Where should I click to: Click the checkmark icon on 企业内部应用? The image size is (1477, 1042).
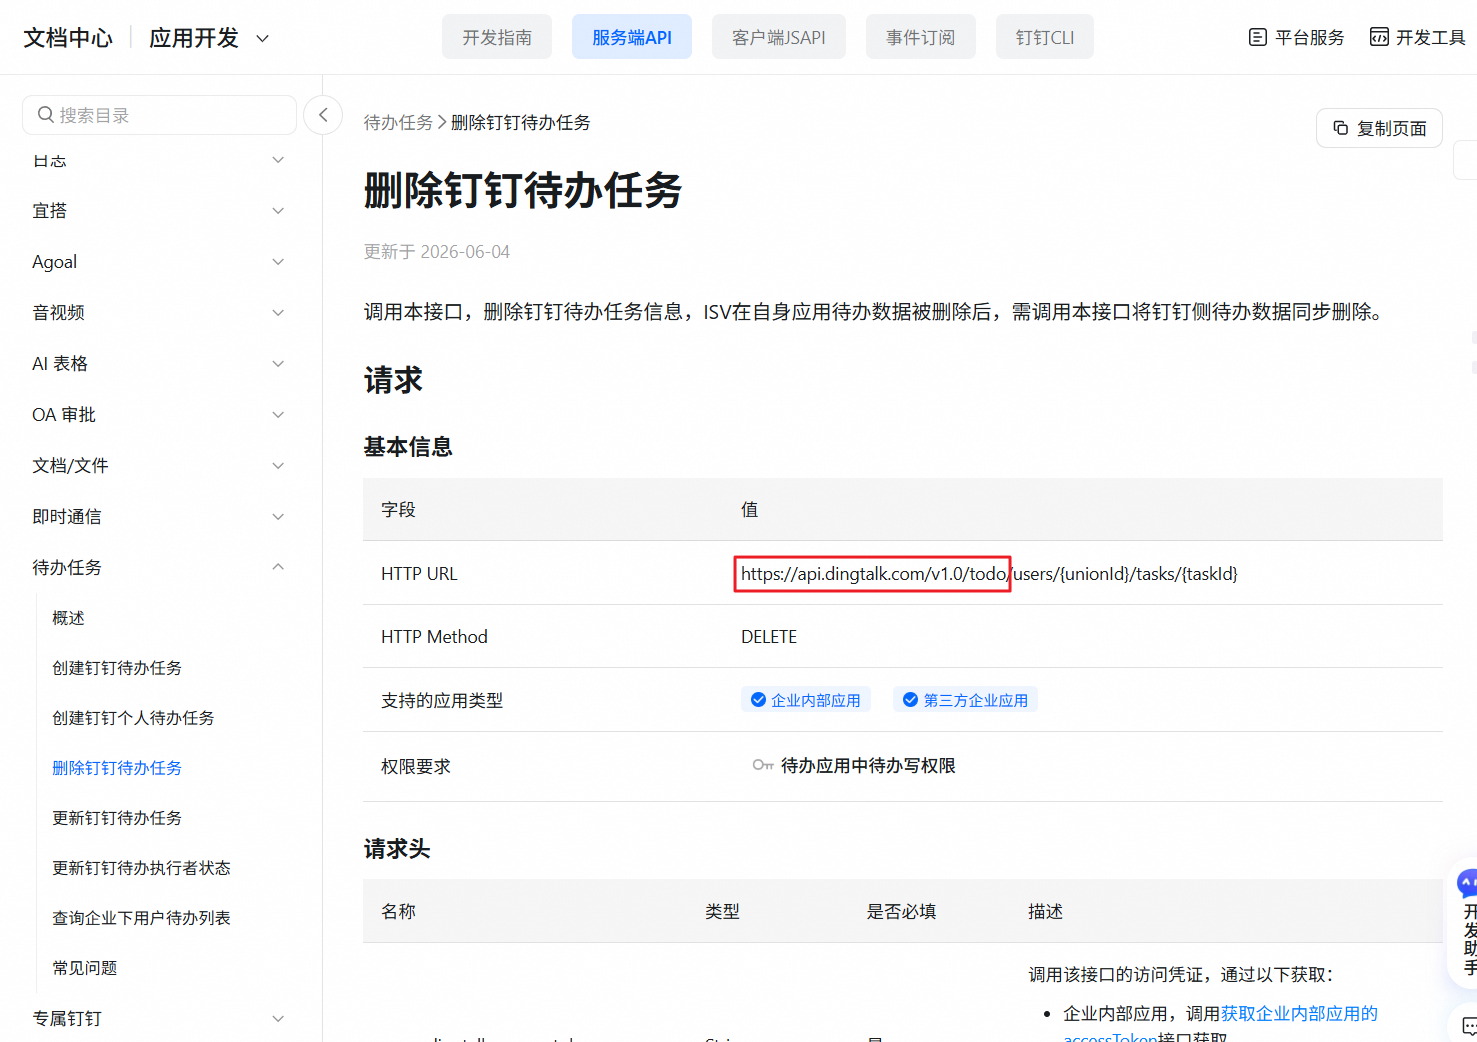758,700
